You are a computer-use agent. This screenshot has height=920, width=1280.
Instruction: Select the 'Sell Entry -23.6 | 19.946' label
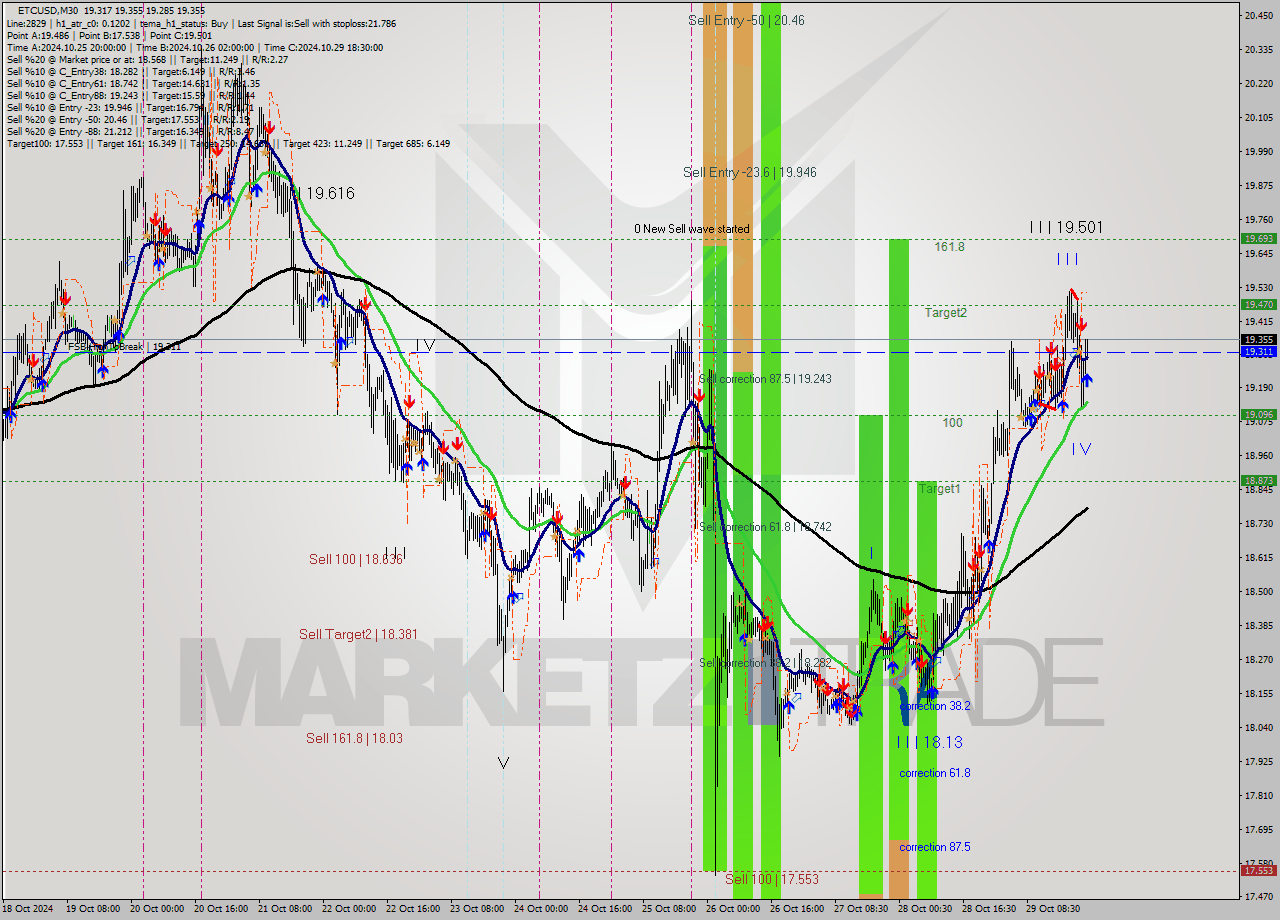click(x=750, y=172)
